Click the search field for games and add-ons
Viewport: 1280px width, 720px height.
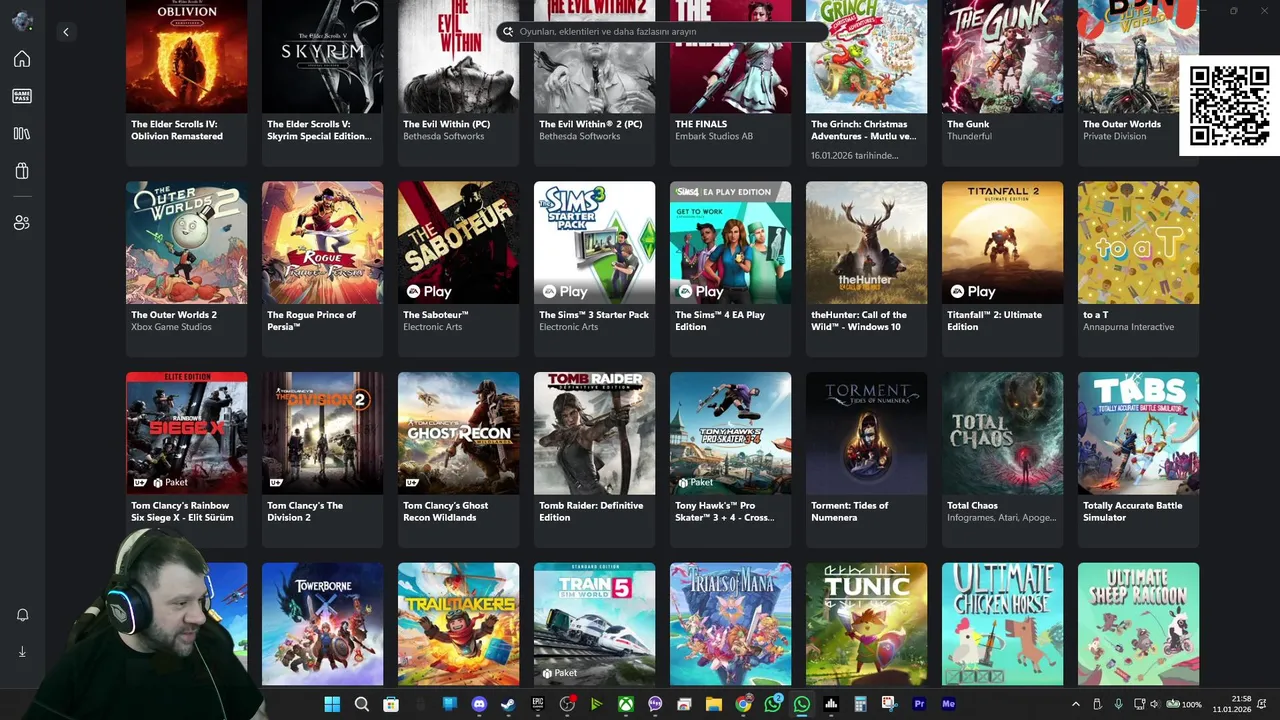[662, 32]
